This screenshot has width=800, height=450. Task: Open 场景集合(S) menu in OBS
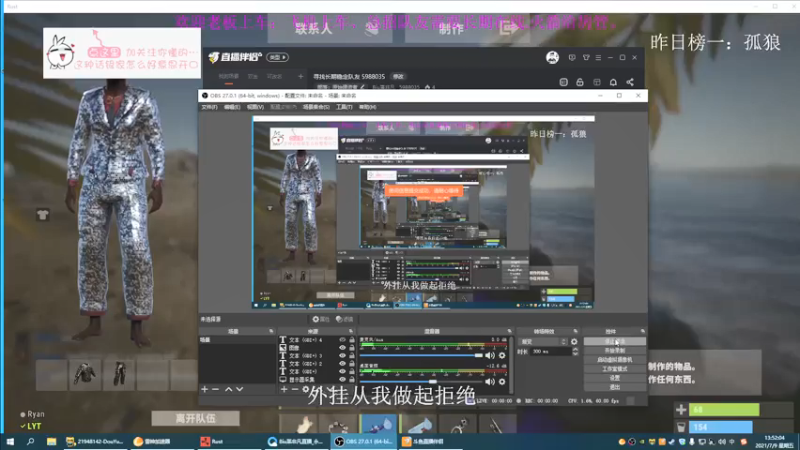click(x=316, y=107)
